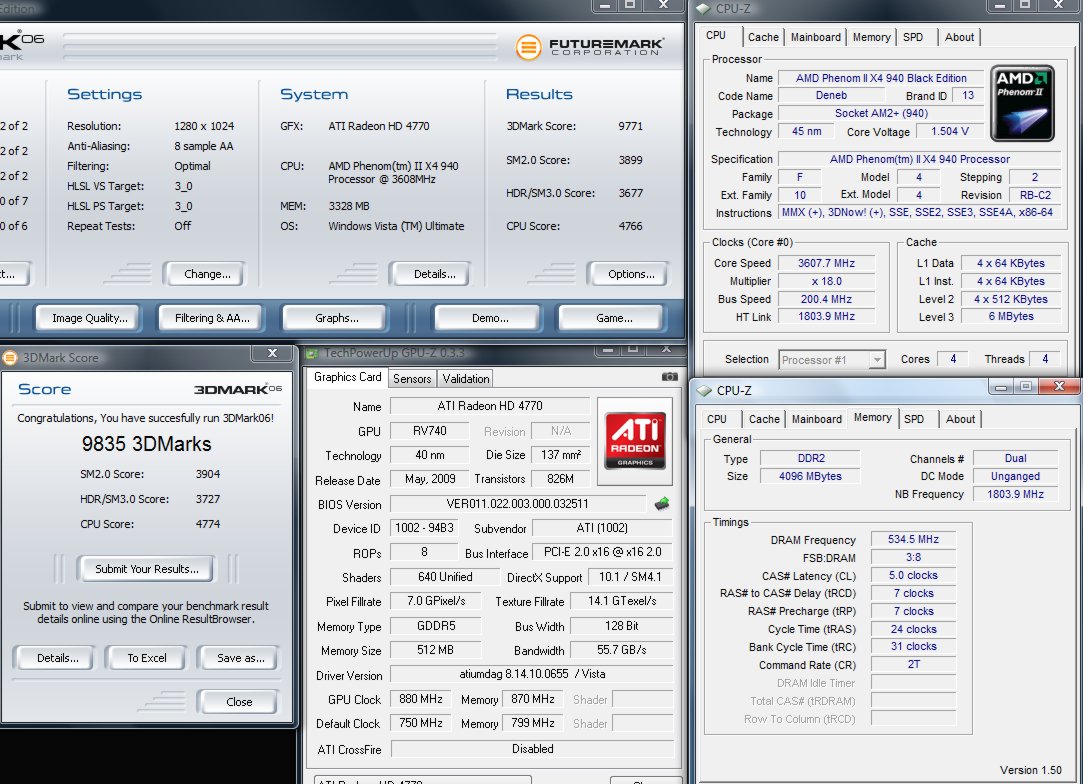Image resolution: width=1083 pixels, height=784 pixels.
Task: Open Graphs... in 3DMark06
Action: [336, 318]
